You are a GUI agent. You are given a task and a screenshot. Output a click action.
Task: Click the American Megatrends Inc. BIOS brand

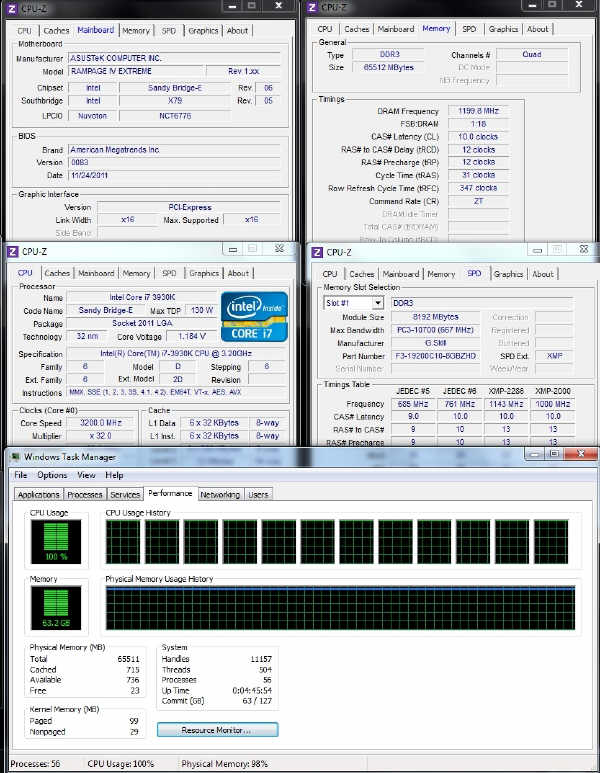tap(174, 149)
